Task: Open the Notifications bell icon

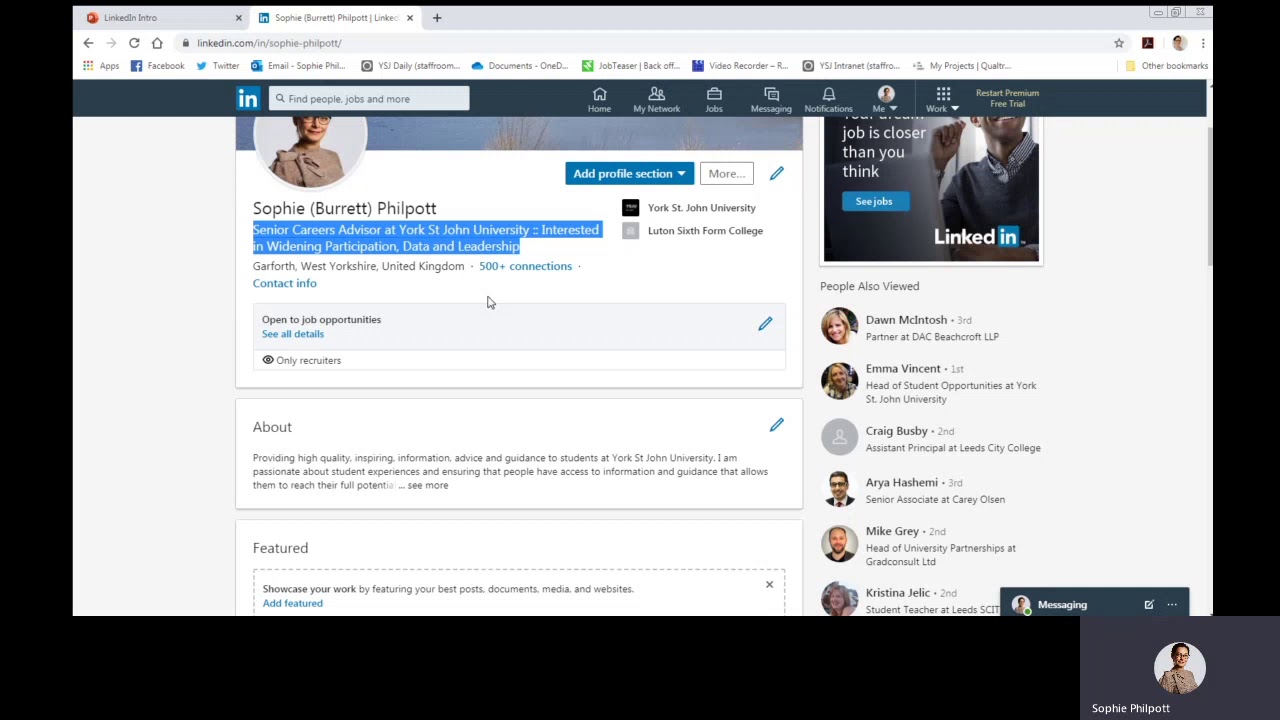Action: point(828,100)
